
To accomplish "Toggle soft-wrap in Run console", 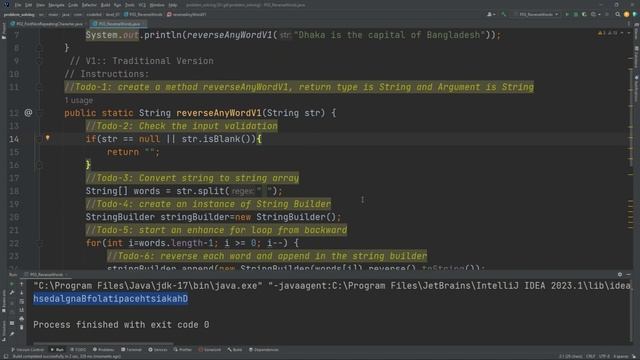I will (21, 302).
